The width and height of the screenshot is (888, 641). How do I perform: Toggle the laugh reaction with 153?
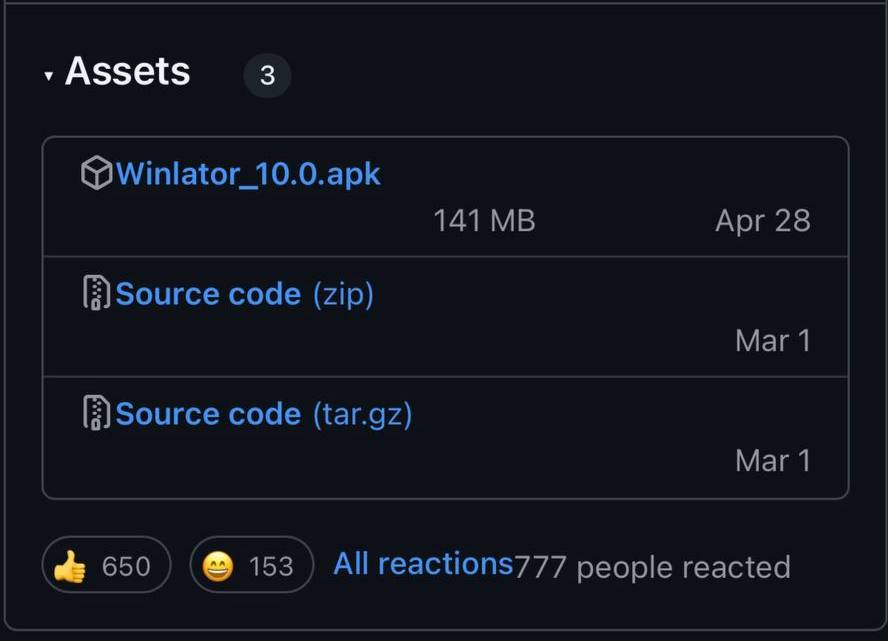coord(251,565)
